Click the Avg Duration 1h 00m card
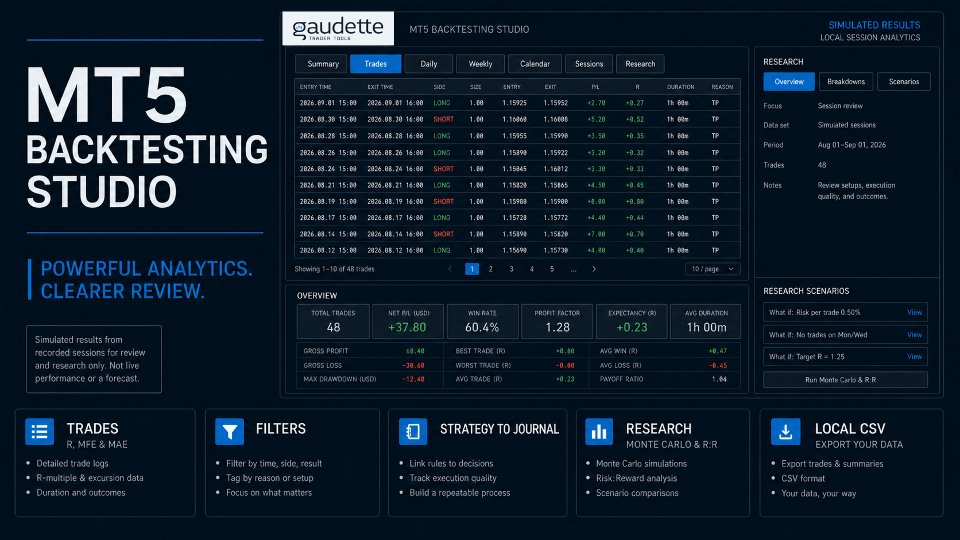 (706, 321)
